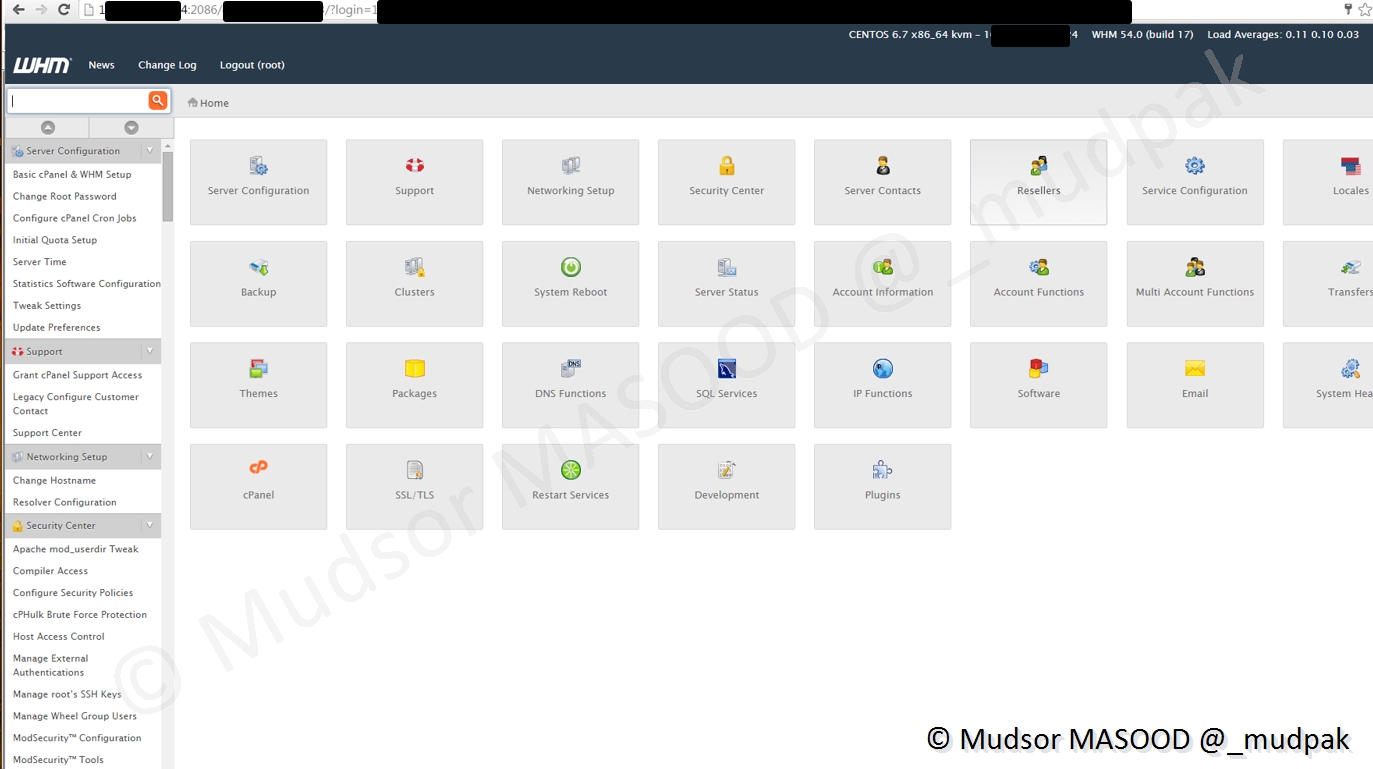Open the Plugins puzzle icon
Image resolution: width=1373 pixels, height=769 pixels.
pyautogui.click(x=882, y=470)
